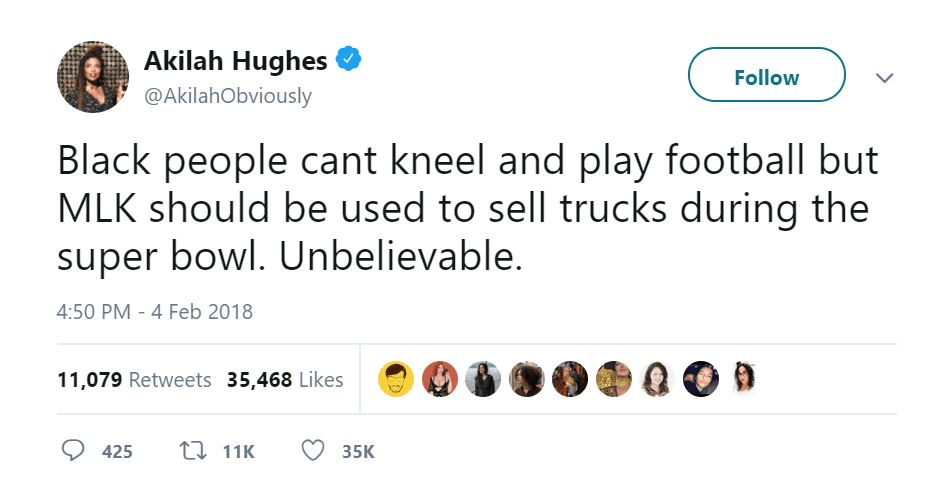This screenshot has height=484, width=947.
Task: Click the 11K retweet count
Action: (x=239, y=452)
